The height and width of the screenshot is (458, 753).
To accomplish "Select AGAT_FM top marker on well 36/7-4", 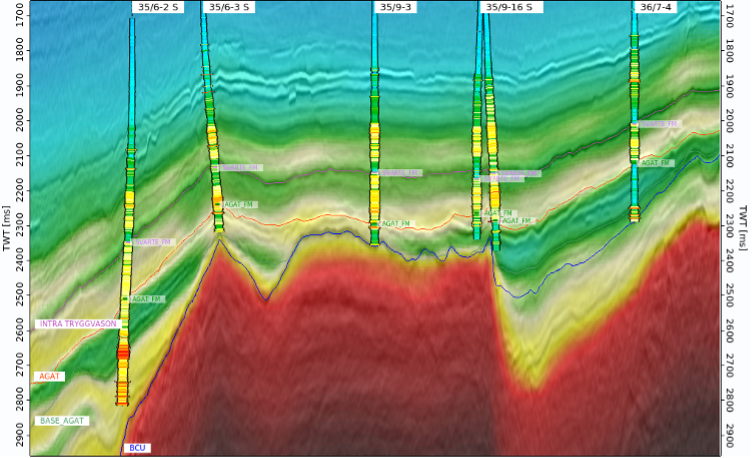I will point(656,163).
